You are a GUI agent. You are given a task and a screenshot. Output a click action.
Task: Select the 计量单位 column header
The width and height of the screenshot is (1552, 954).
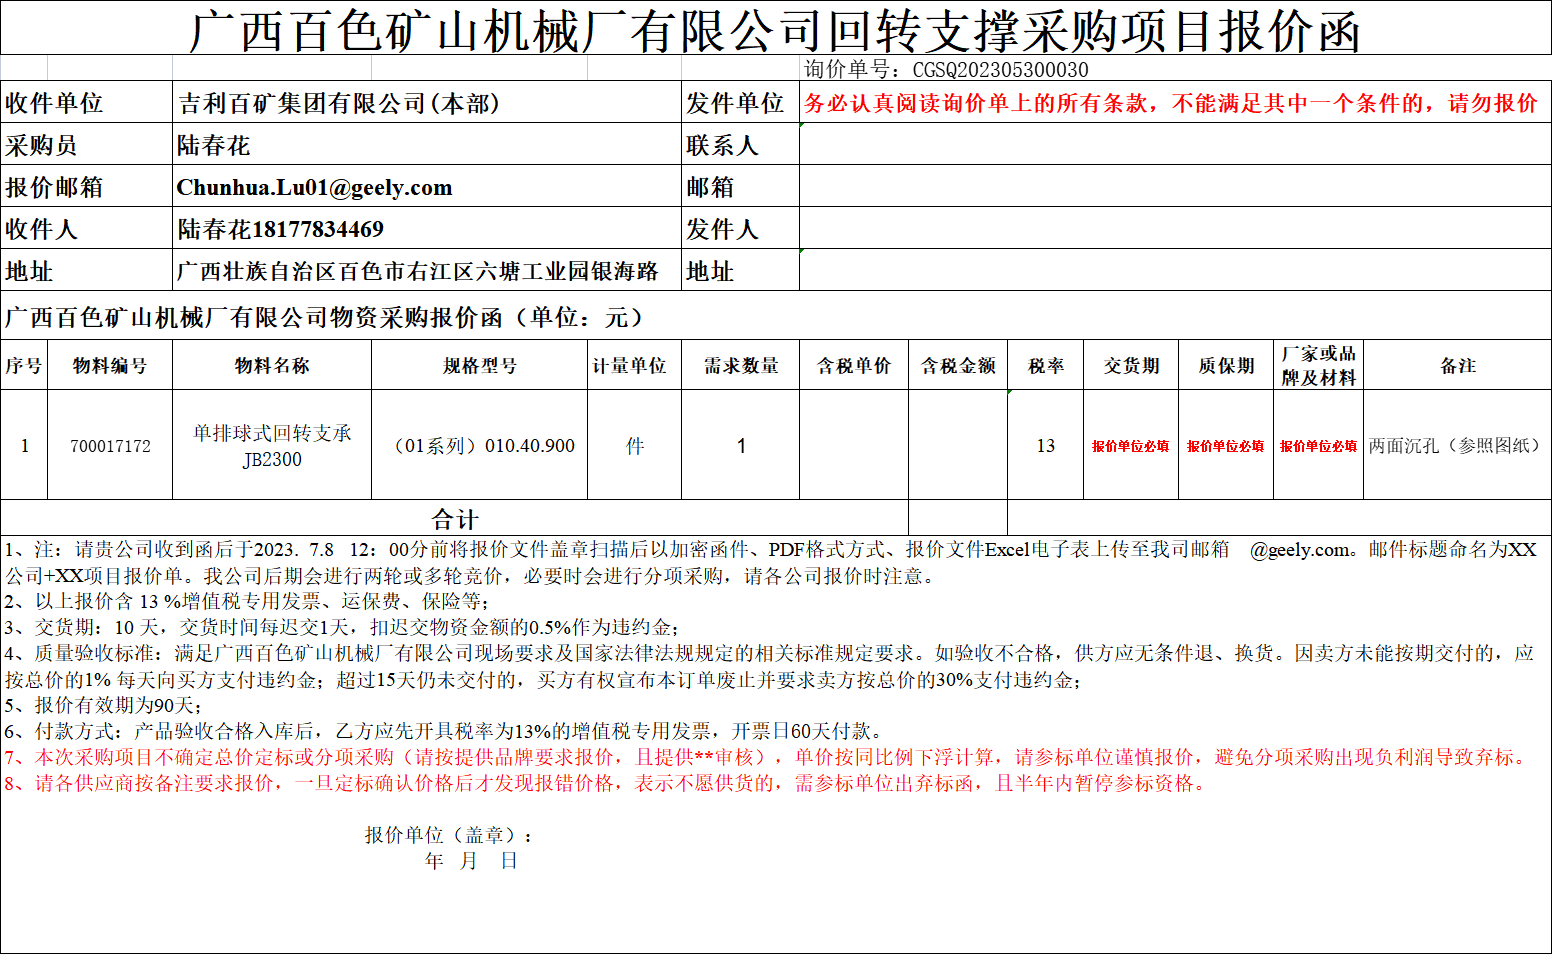pyautogui.click(x=634, y=365)
